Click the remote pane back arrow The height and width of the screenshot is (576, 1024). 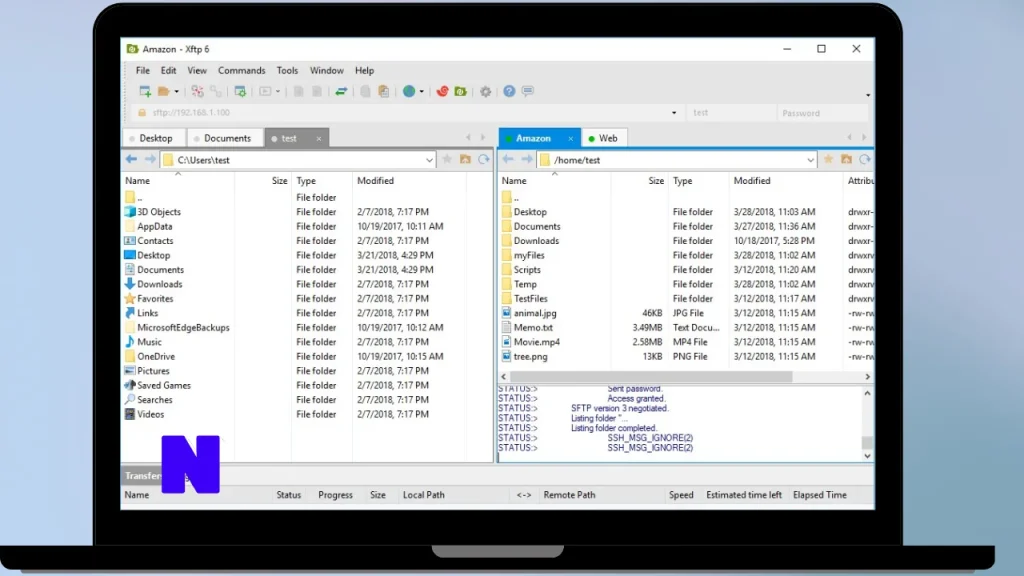tap(508, 159)
